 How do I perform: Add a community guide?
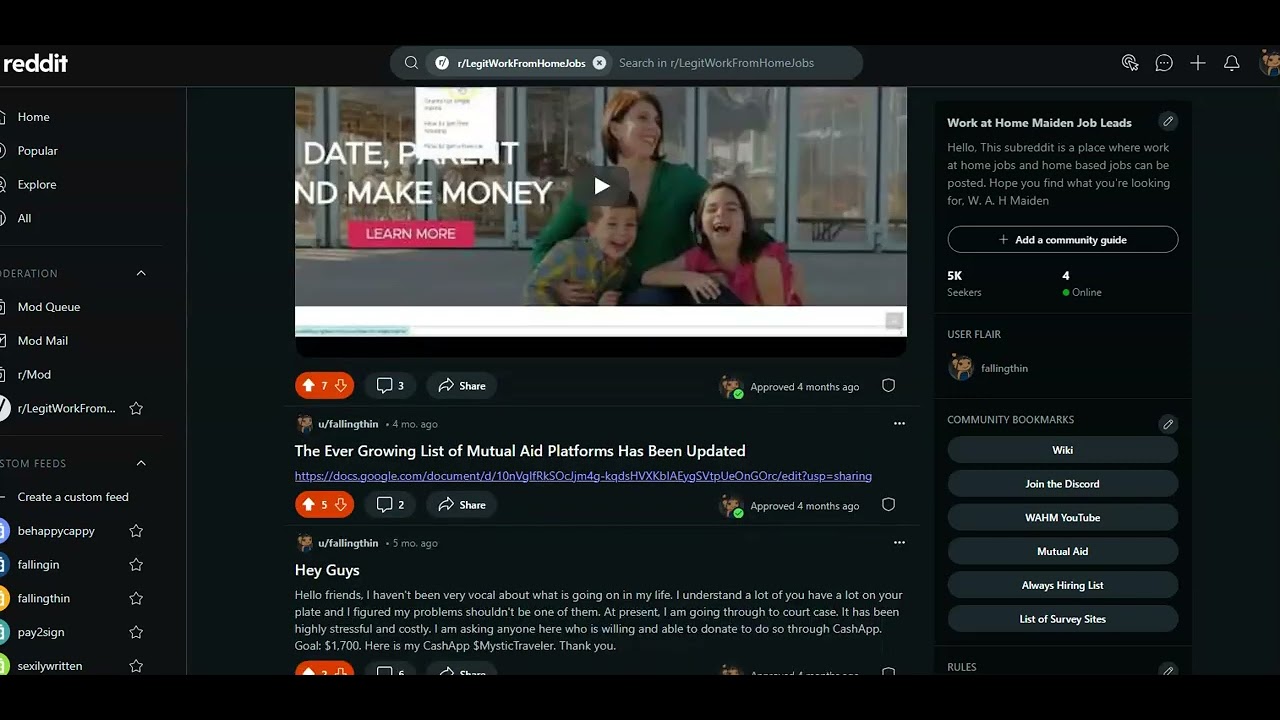click(x=1063, y=240)
